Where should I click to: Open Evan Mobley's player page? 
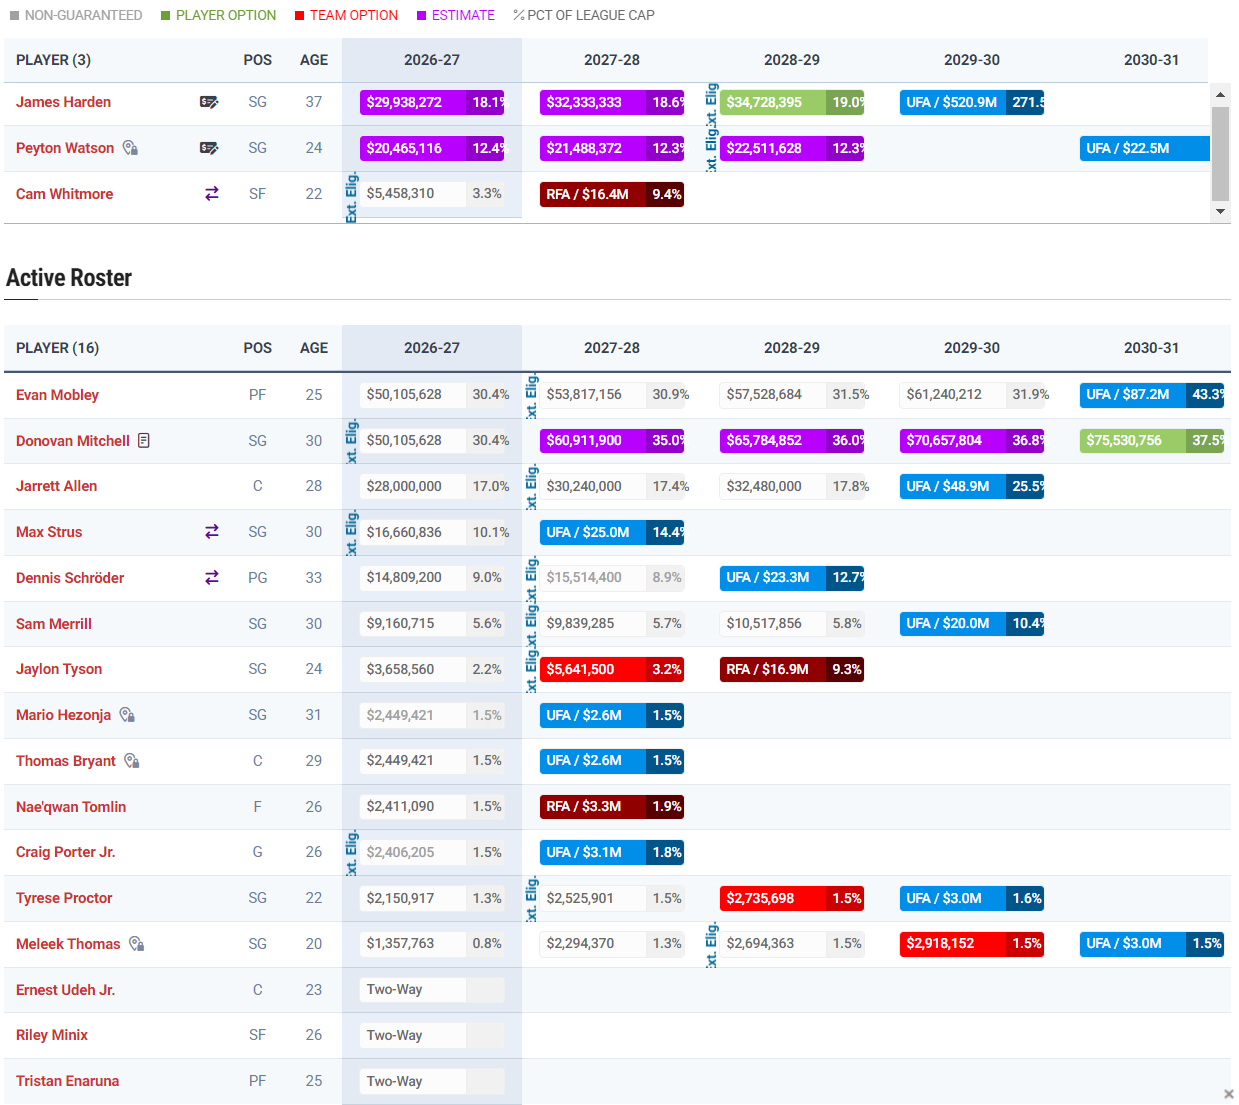(57, 395)
